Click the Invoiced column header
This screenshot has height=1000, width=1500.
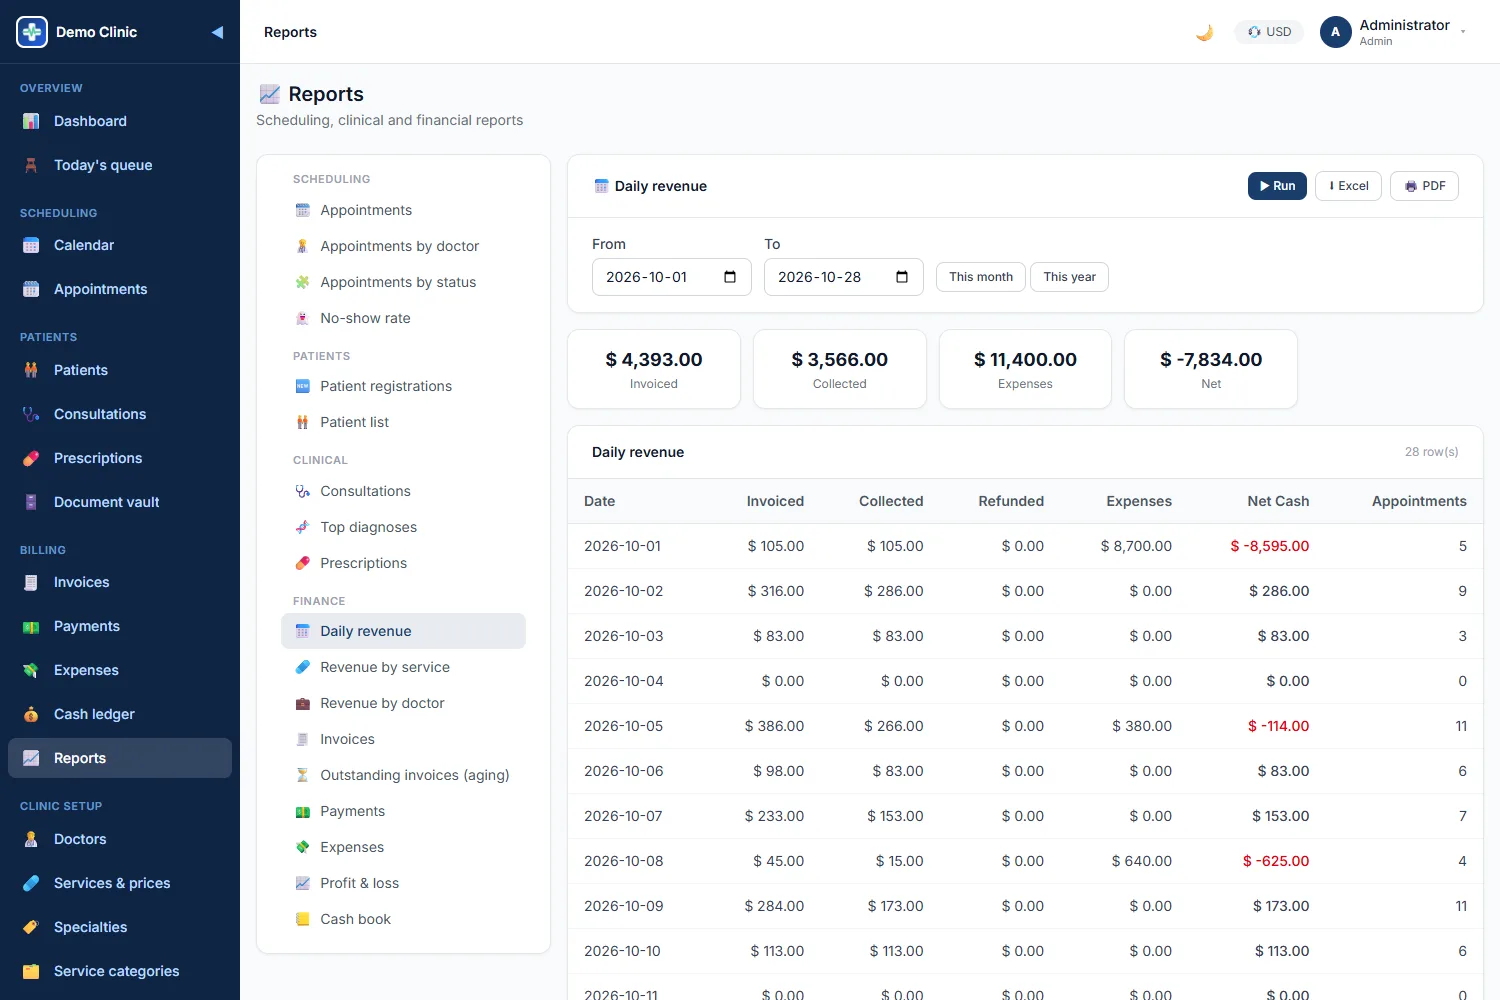[x=775, y=501]
